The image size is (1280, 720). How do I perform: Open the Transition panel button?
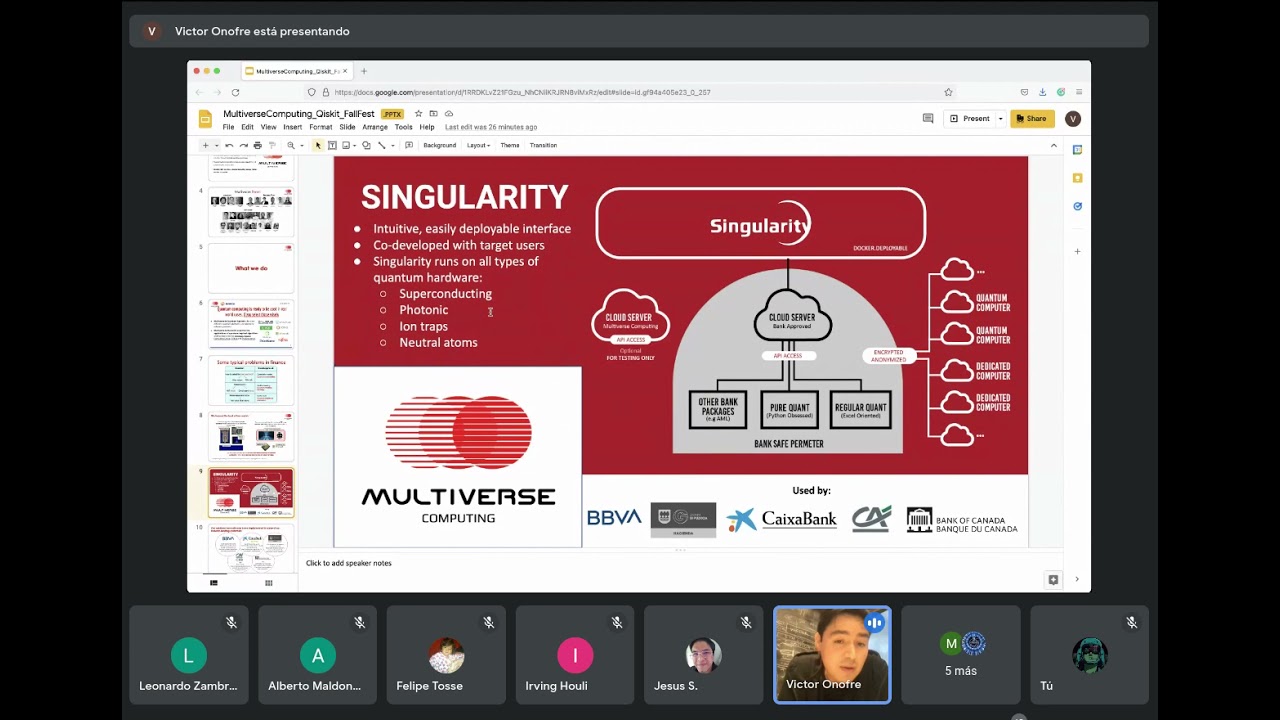(x=543, y=145)
